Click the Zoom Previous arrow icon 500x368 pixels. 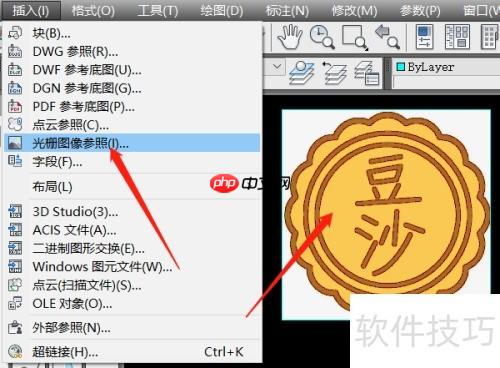pyautogui.click(x=387, y=37)
